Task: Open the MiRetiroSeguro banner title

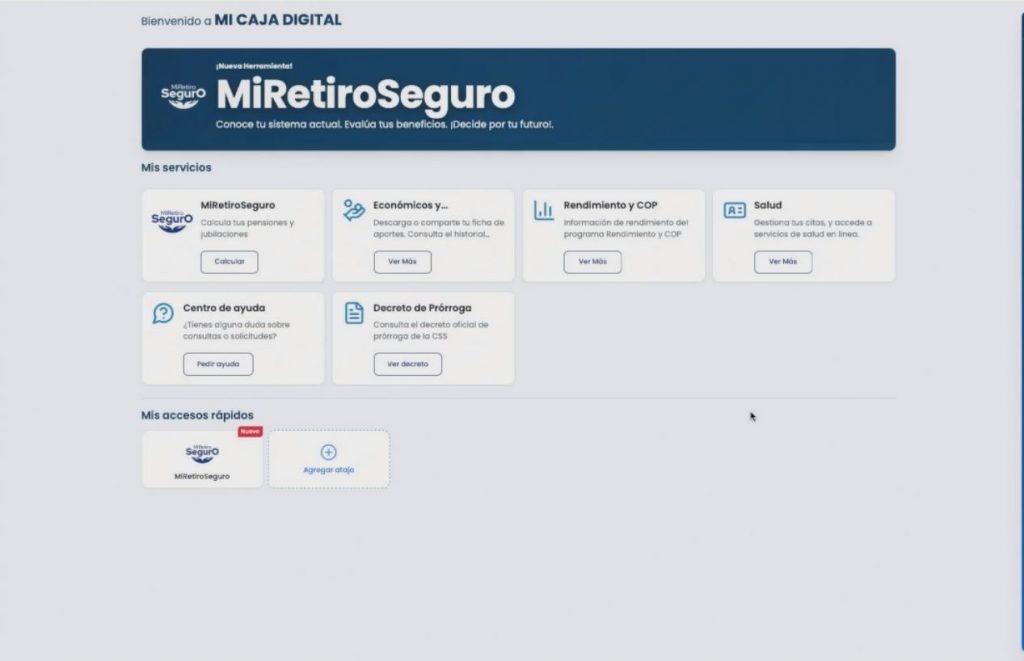Action: [x=366, y=95]
